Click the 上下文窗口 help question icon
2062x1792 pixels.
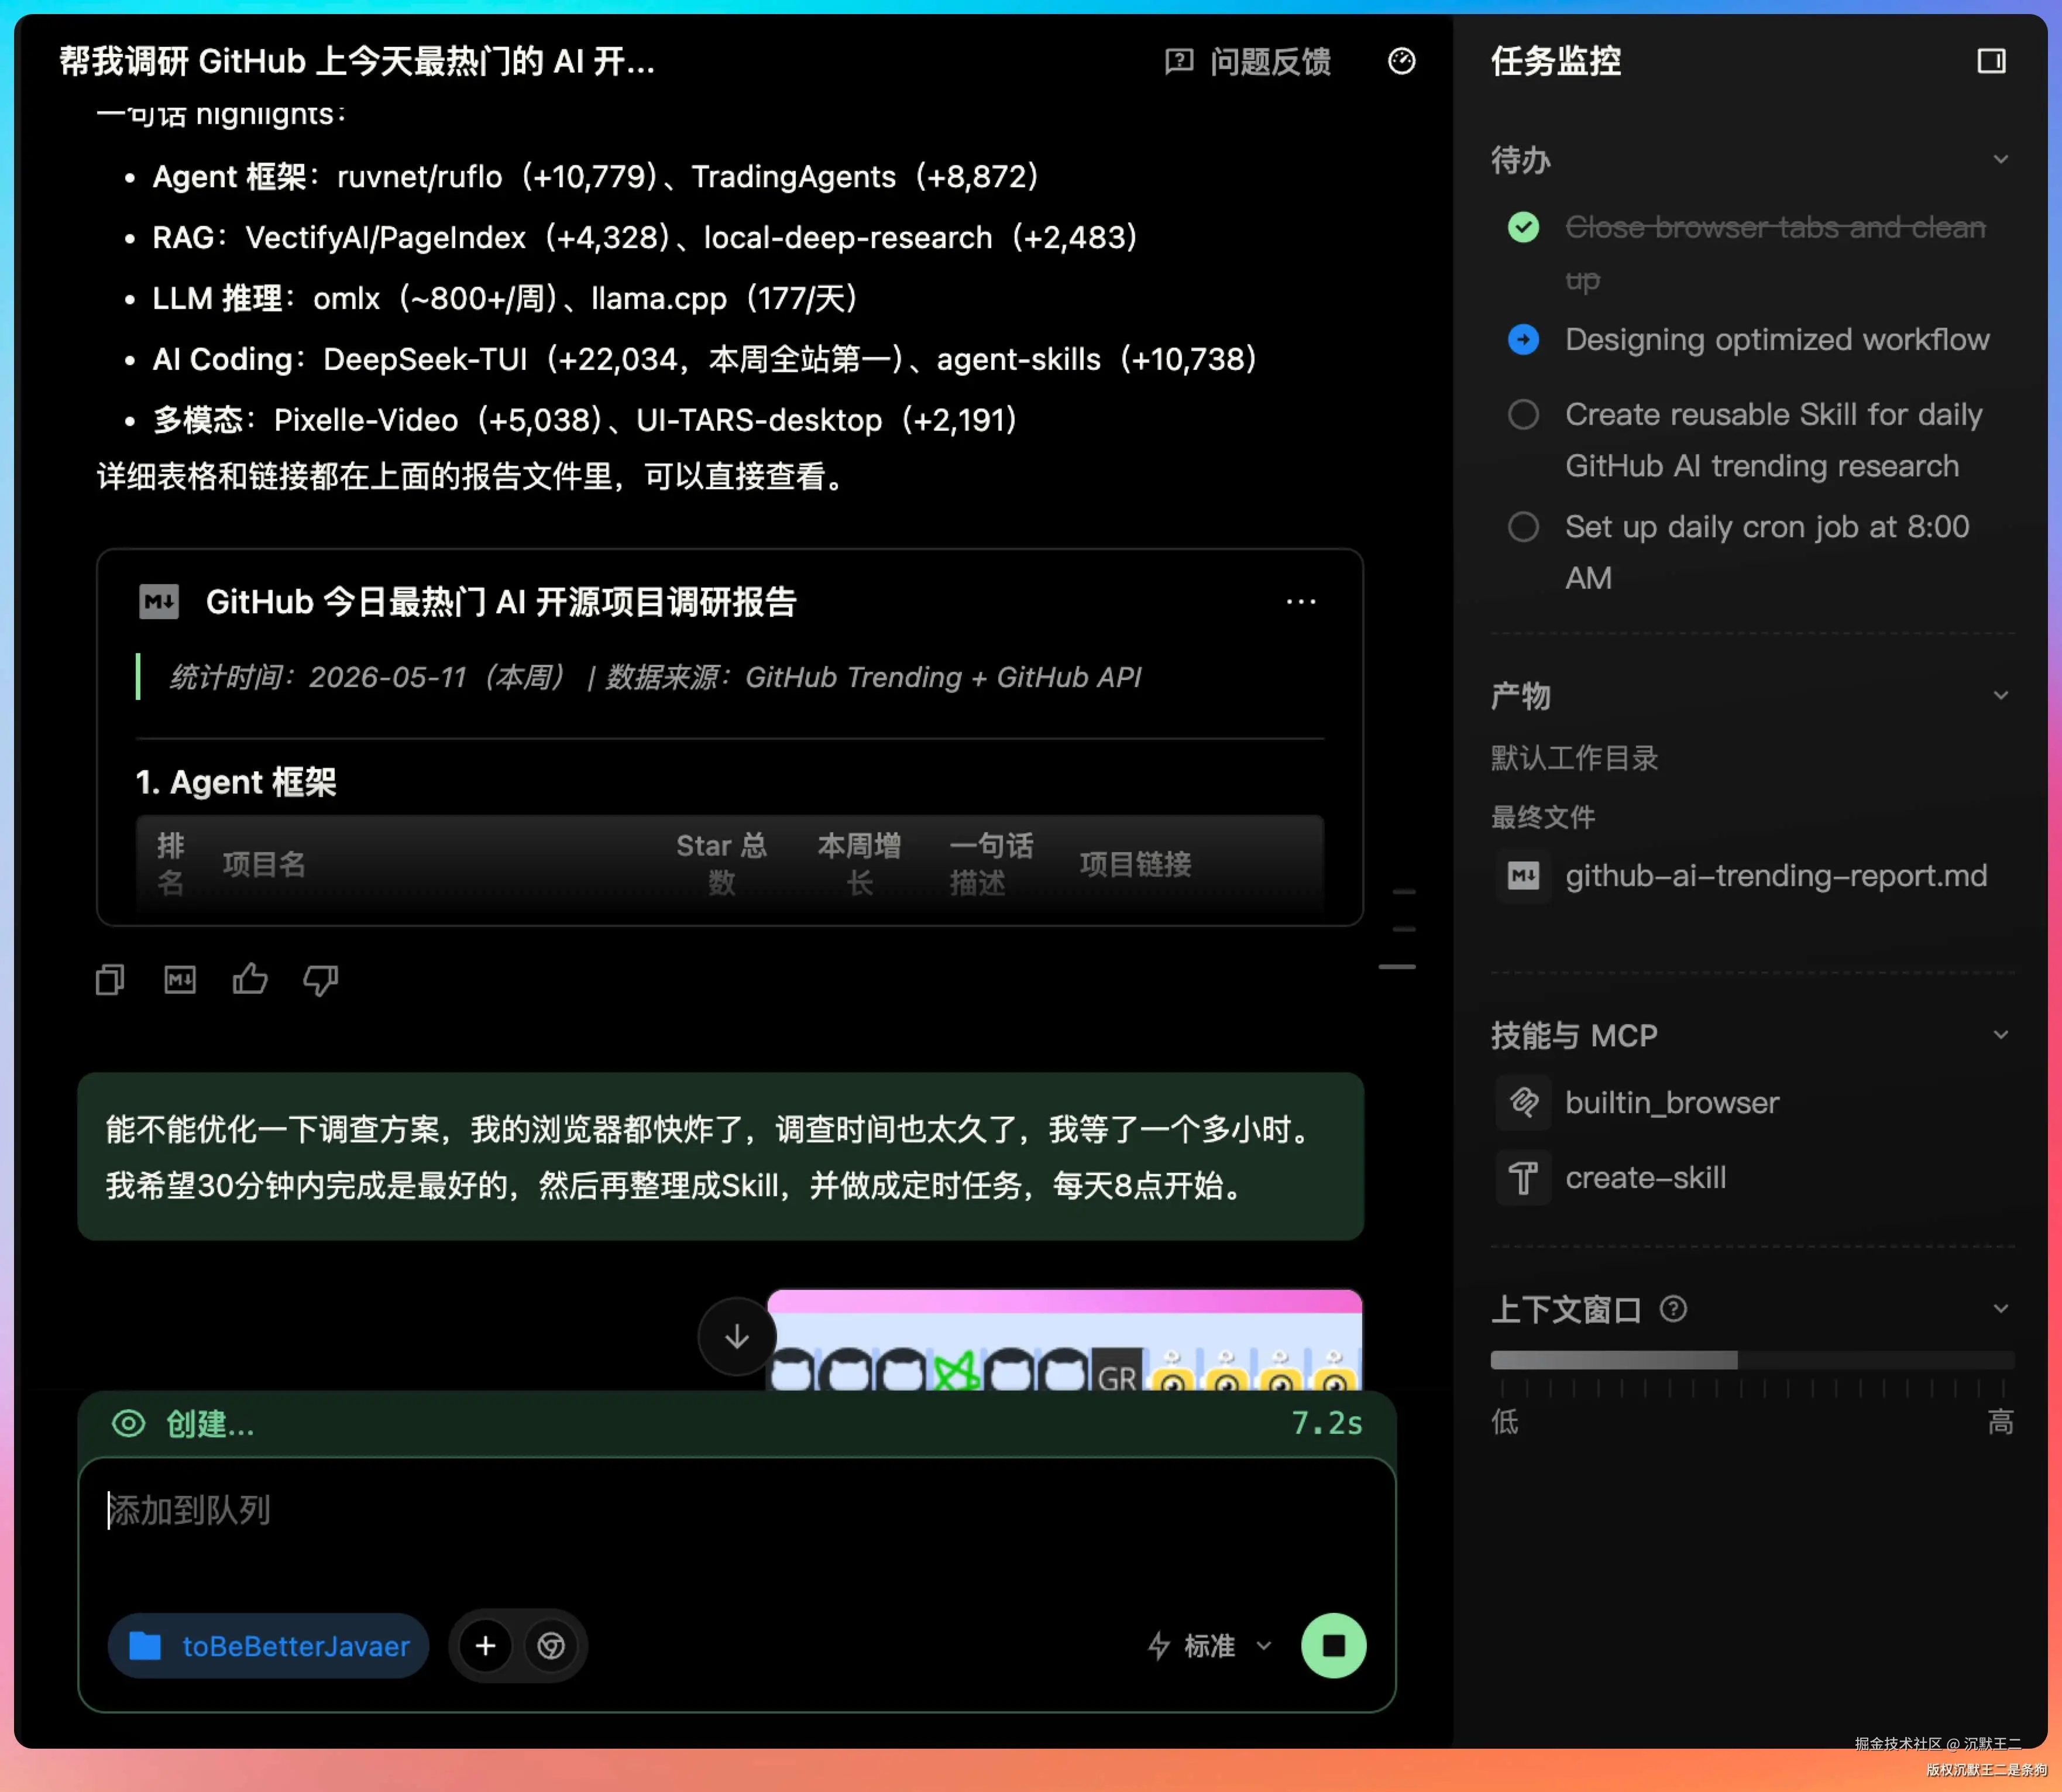point(1673,1309)
